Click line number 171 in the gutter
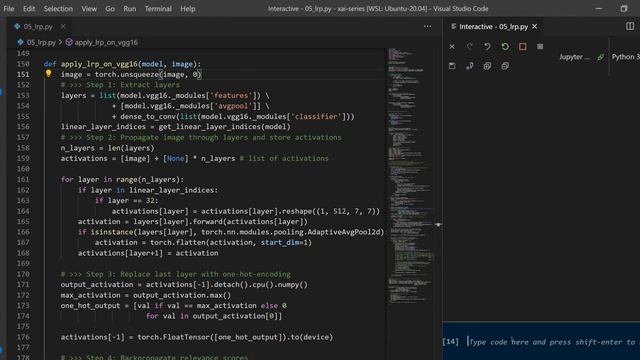Viewport: 640px width, 360px height. click(x=23, y=284)
